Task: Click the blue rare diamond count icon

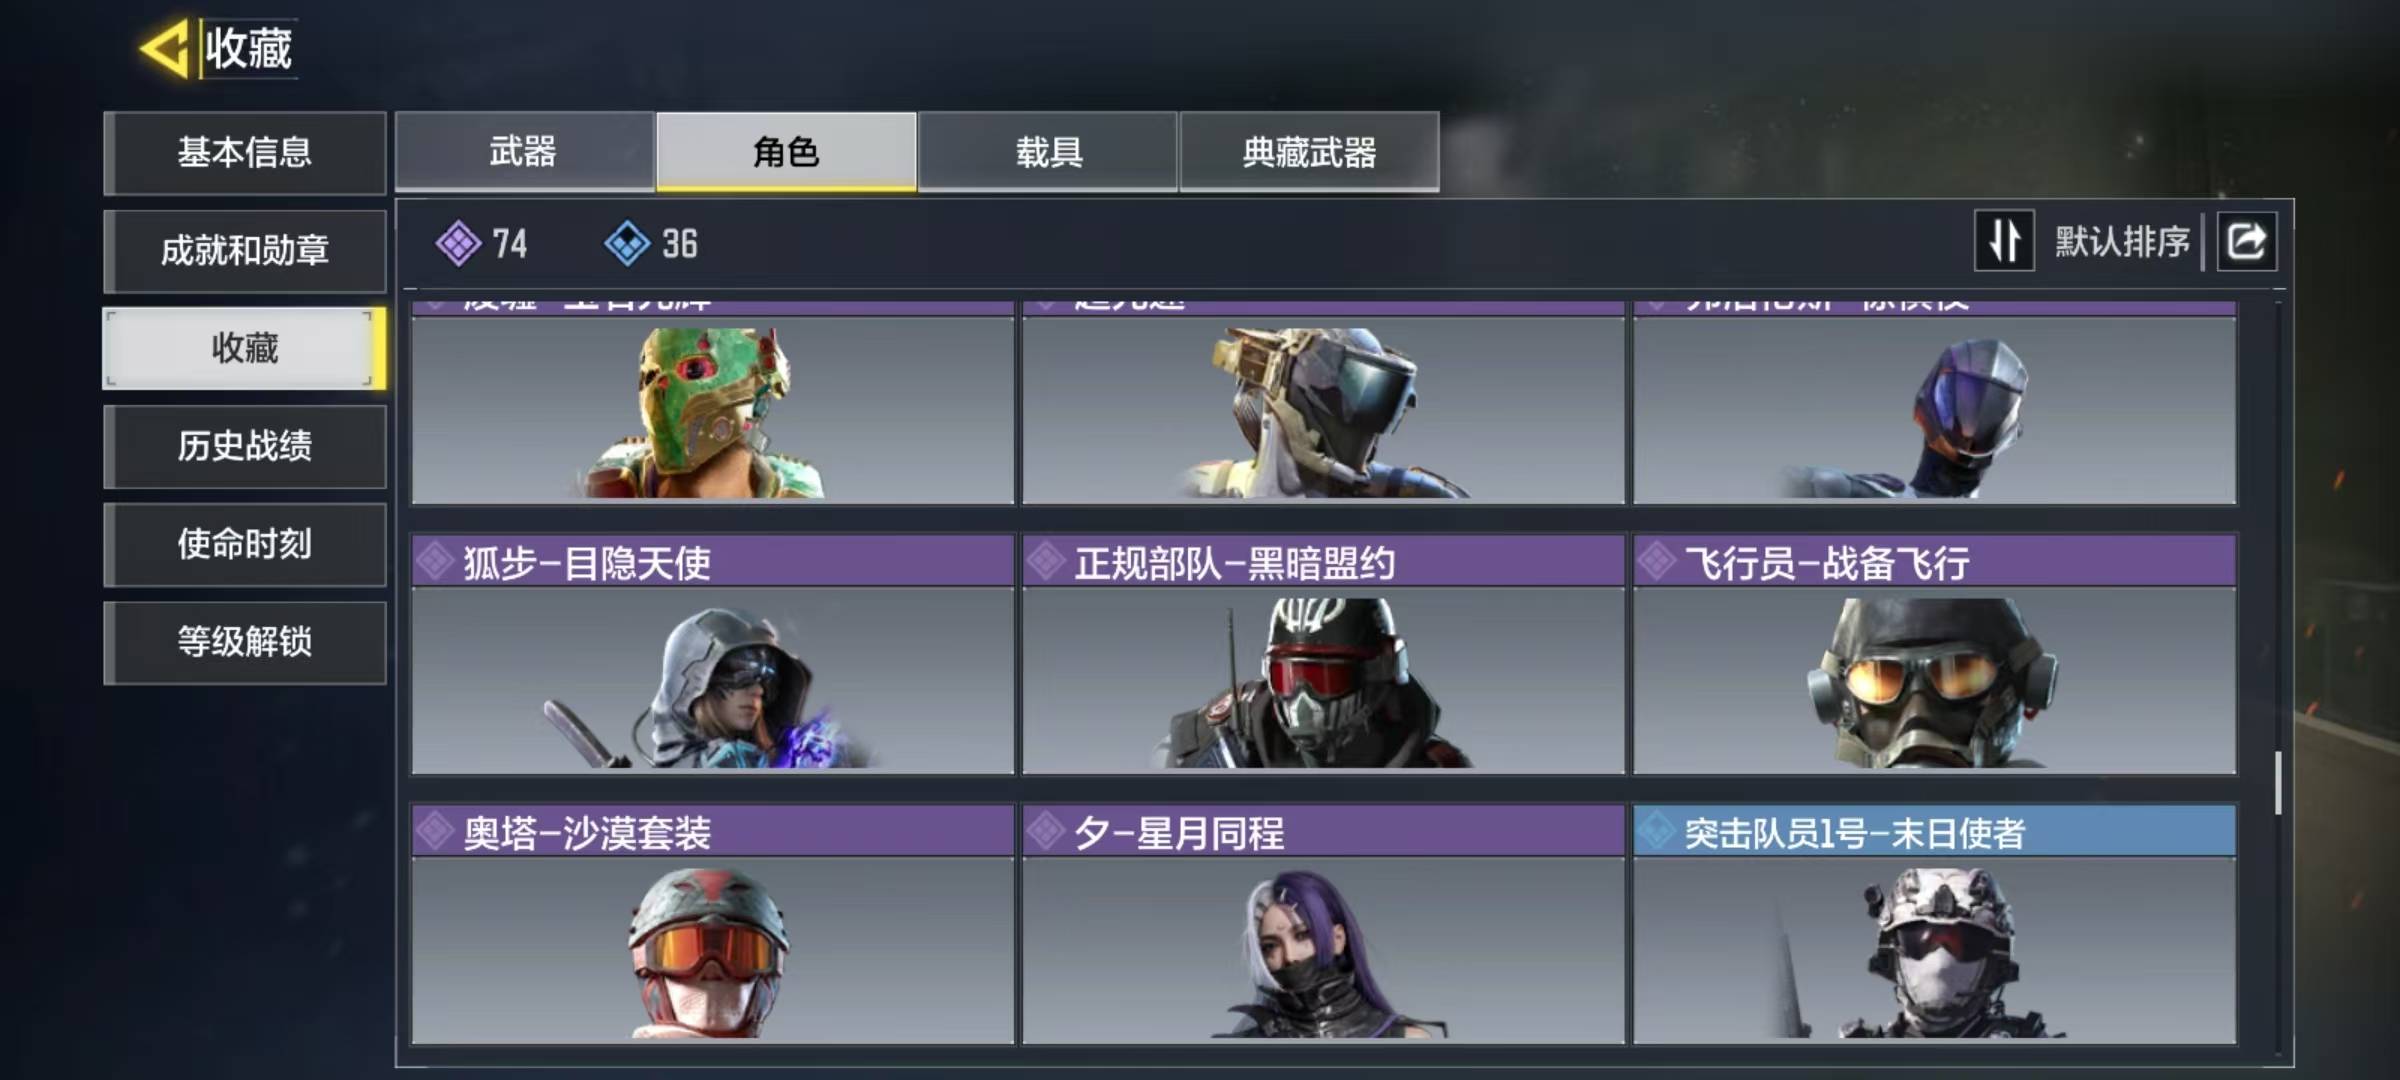Action: [x=627, y=243]
